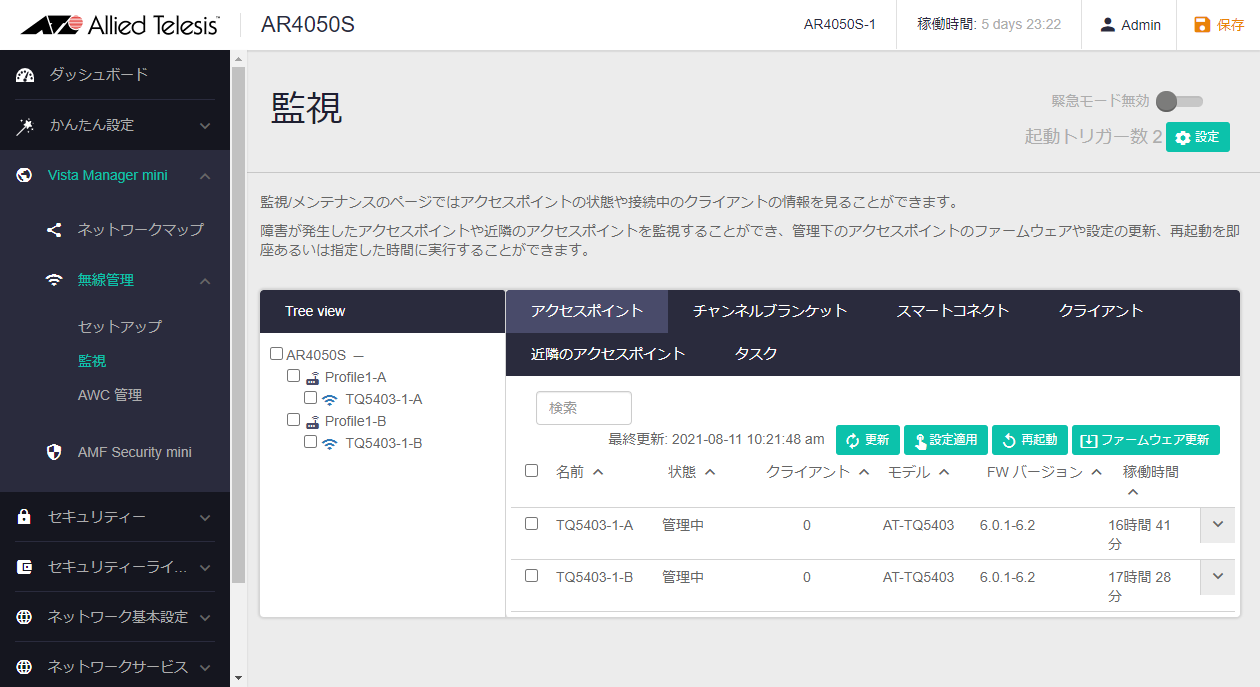Click the orange save disk icon
This screenshot has width=1260, height=687.
[x=1202, y=25]
